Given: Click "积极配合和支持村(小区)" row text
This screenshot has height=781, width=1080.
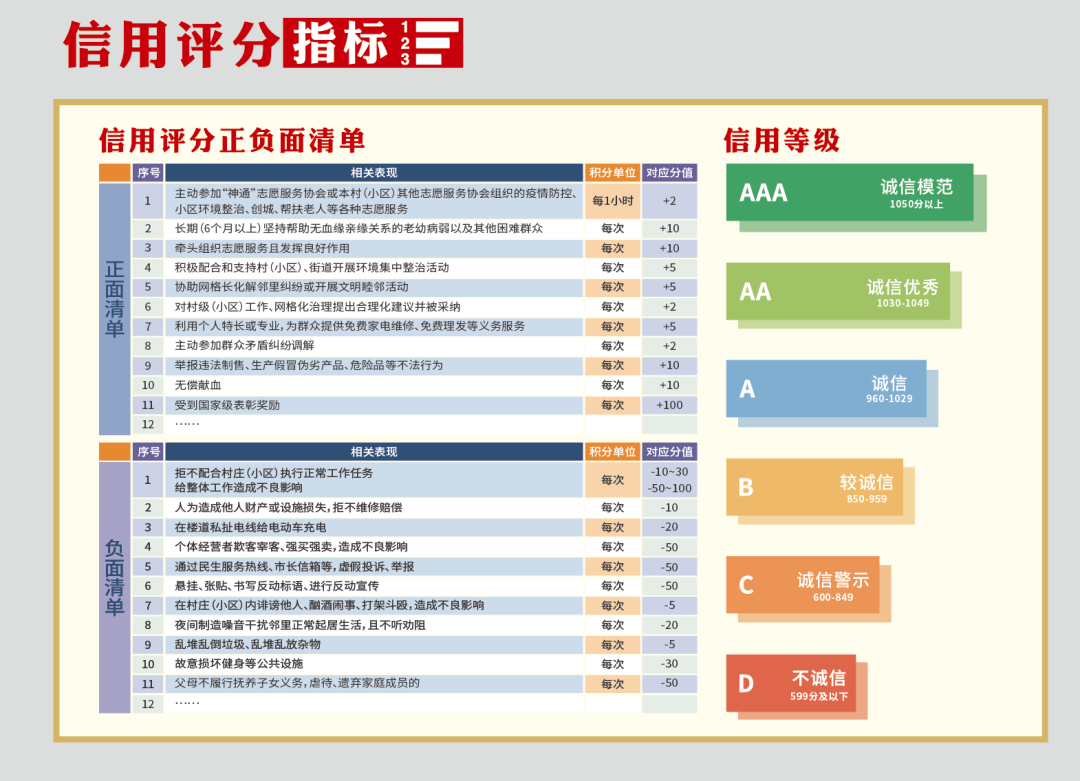Looking at the screenshot, I should click(311, 267).
